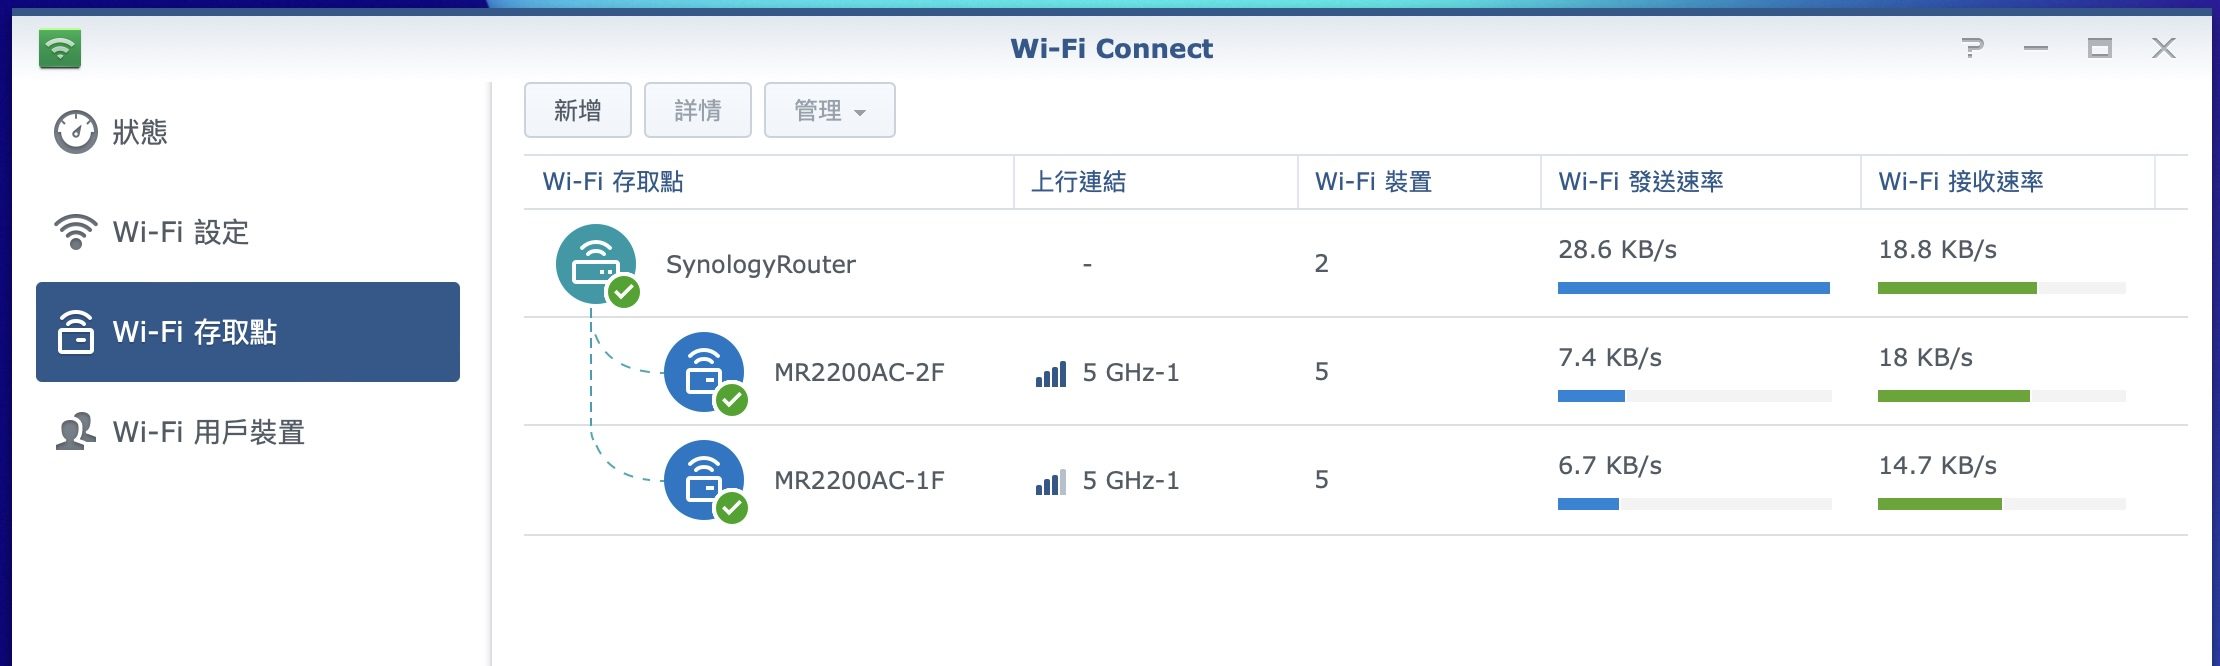This screenshot has height=666, width=2220.
Task: Click the Wi-Fi 設定 signal icon
Action: [75, 232]
